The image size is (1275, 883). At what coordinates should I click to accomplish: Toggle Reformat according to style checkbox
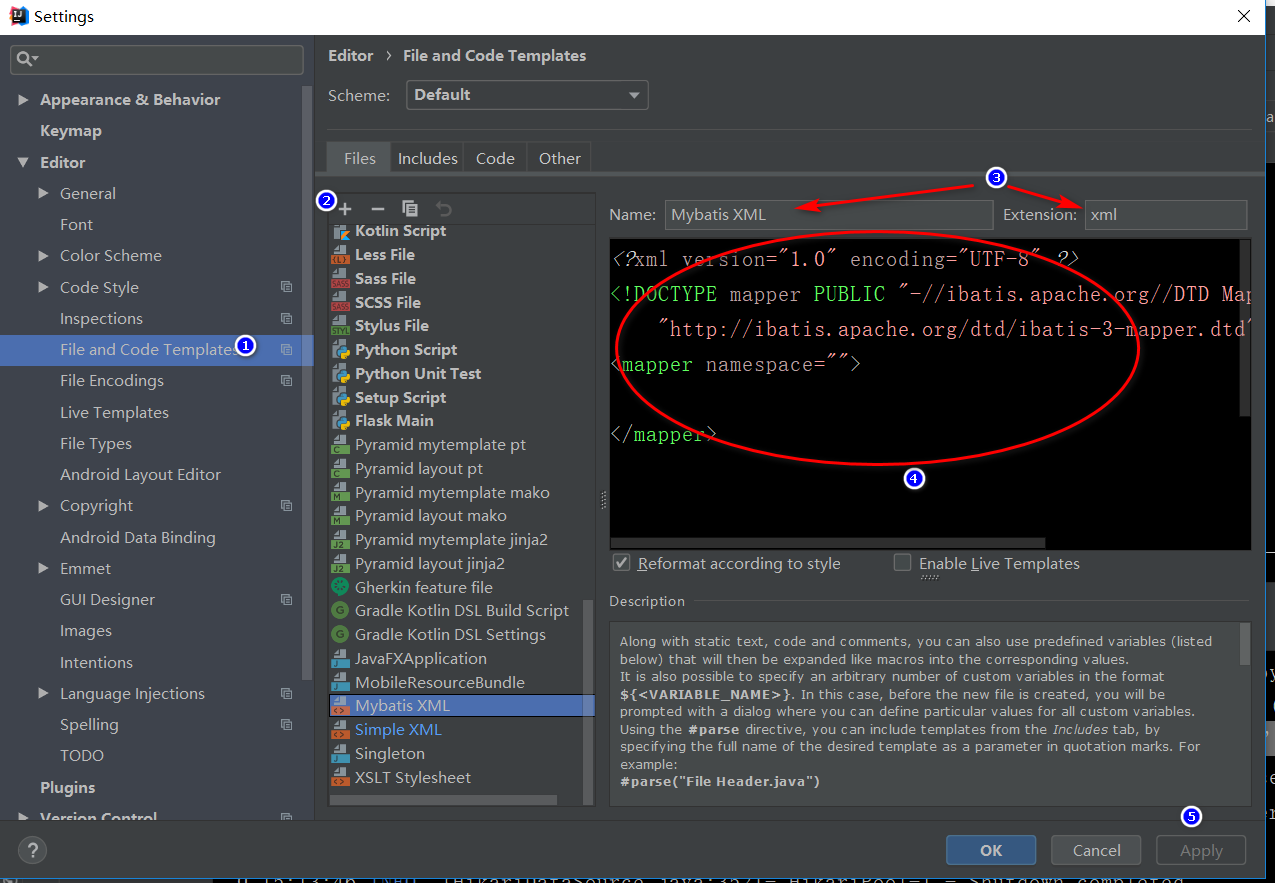click(622, 563)
